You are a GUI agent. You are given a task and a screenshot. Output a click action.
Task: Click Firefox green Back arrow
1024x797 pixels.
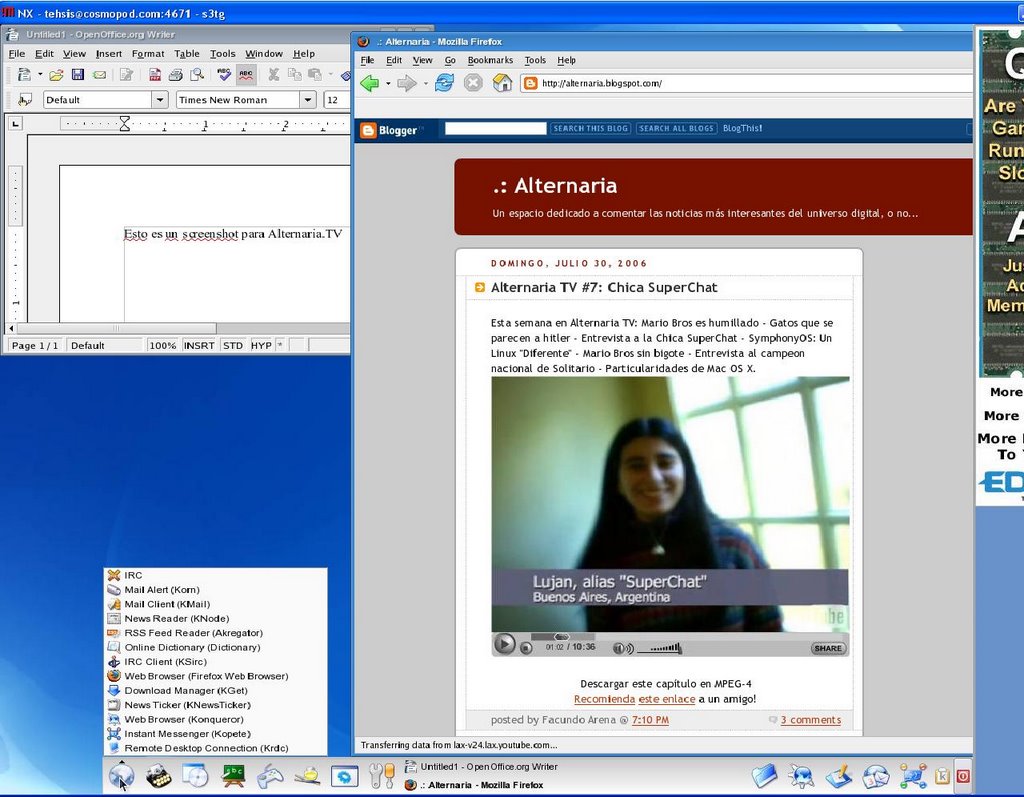click(x=370, y=83)
